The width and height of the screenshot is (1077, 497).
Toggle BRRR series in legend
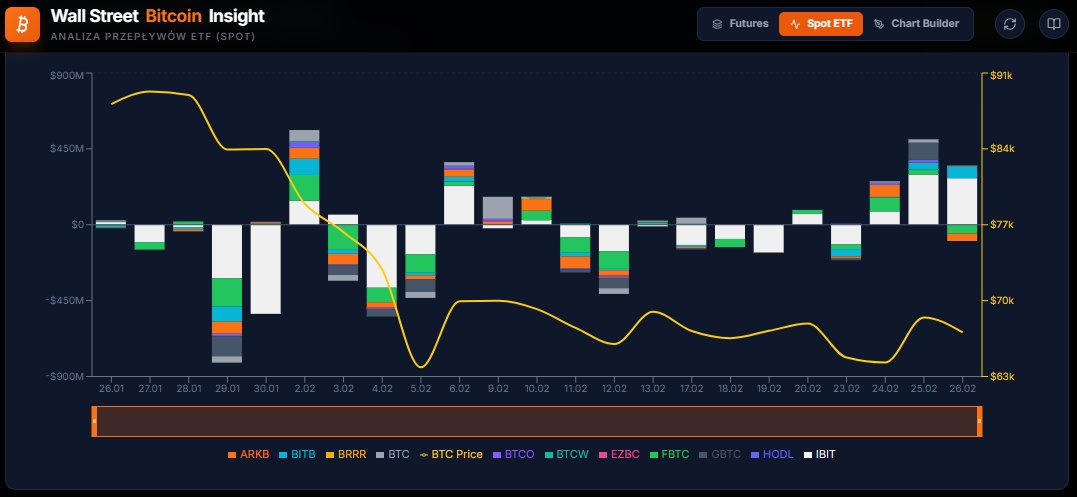(346, 454)
